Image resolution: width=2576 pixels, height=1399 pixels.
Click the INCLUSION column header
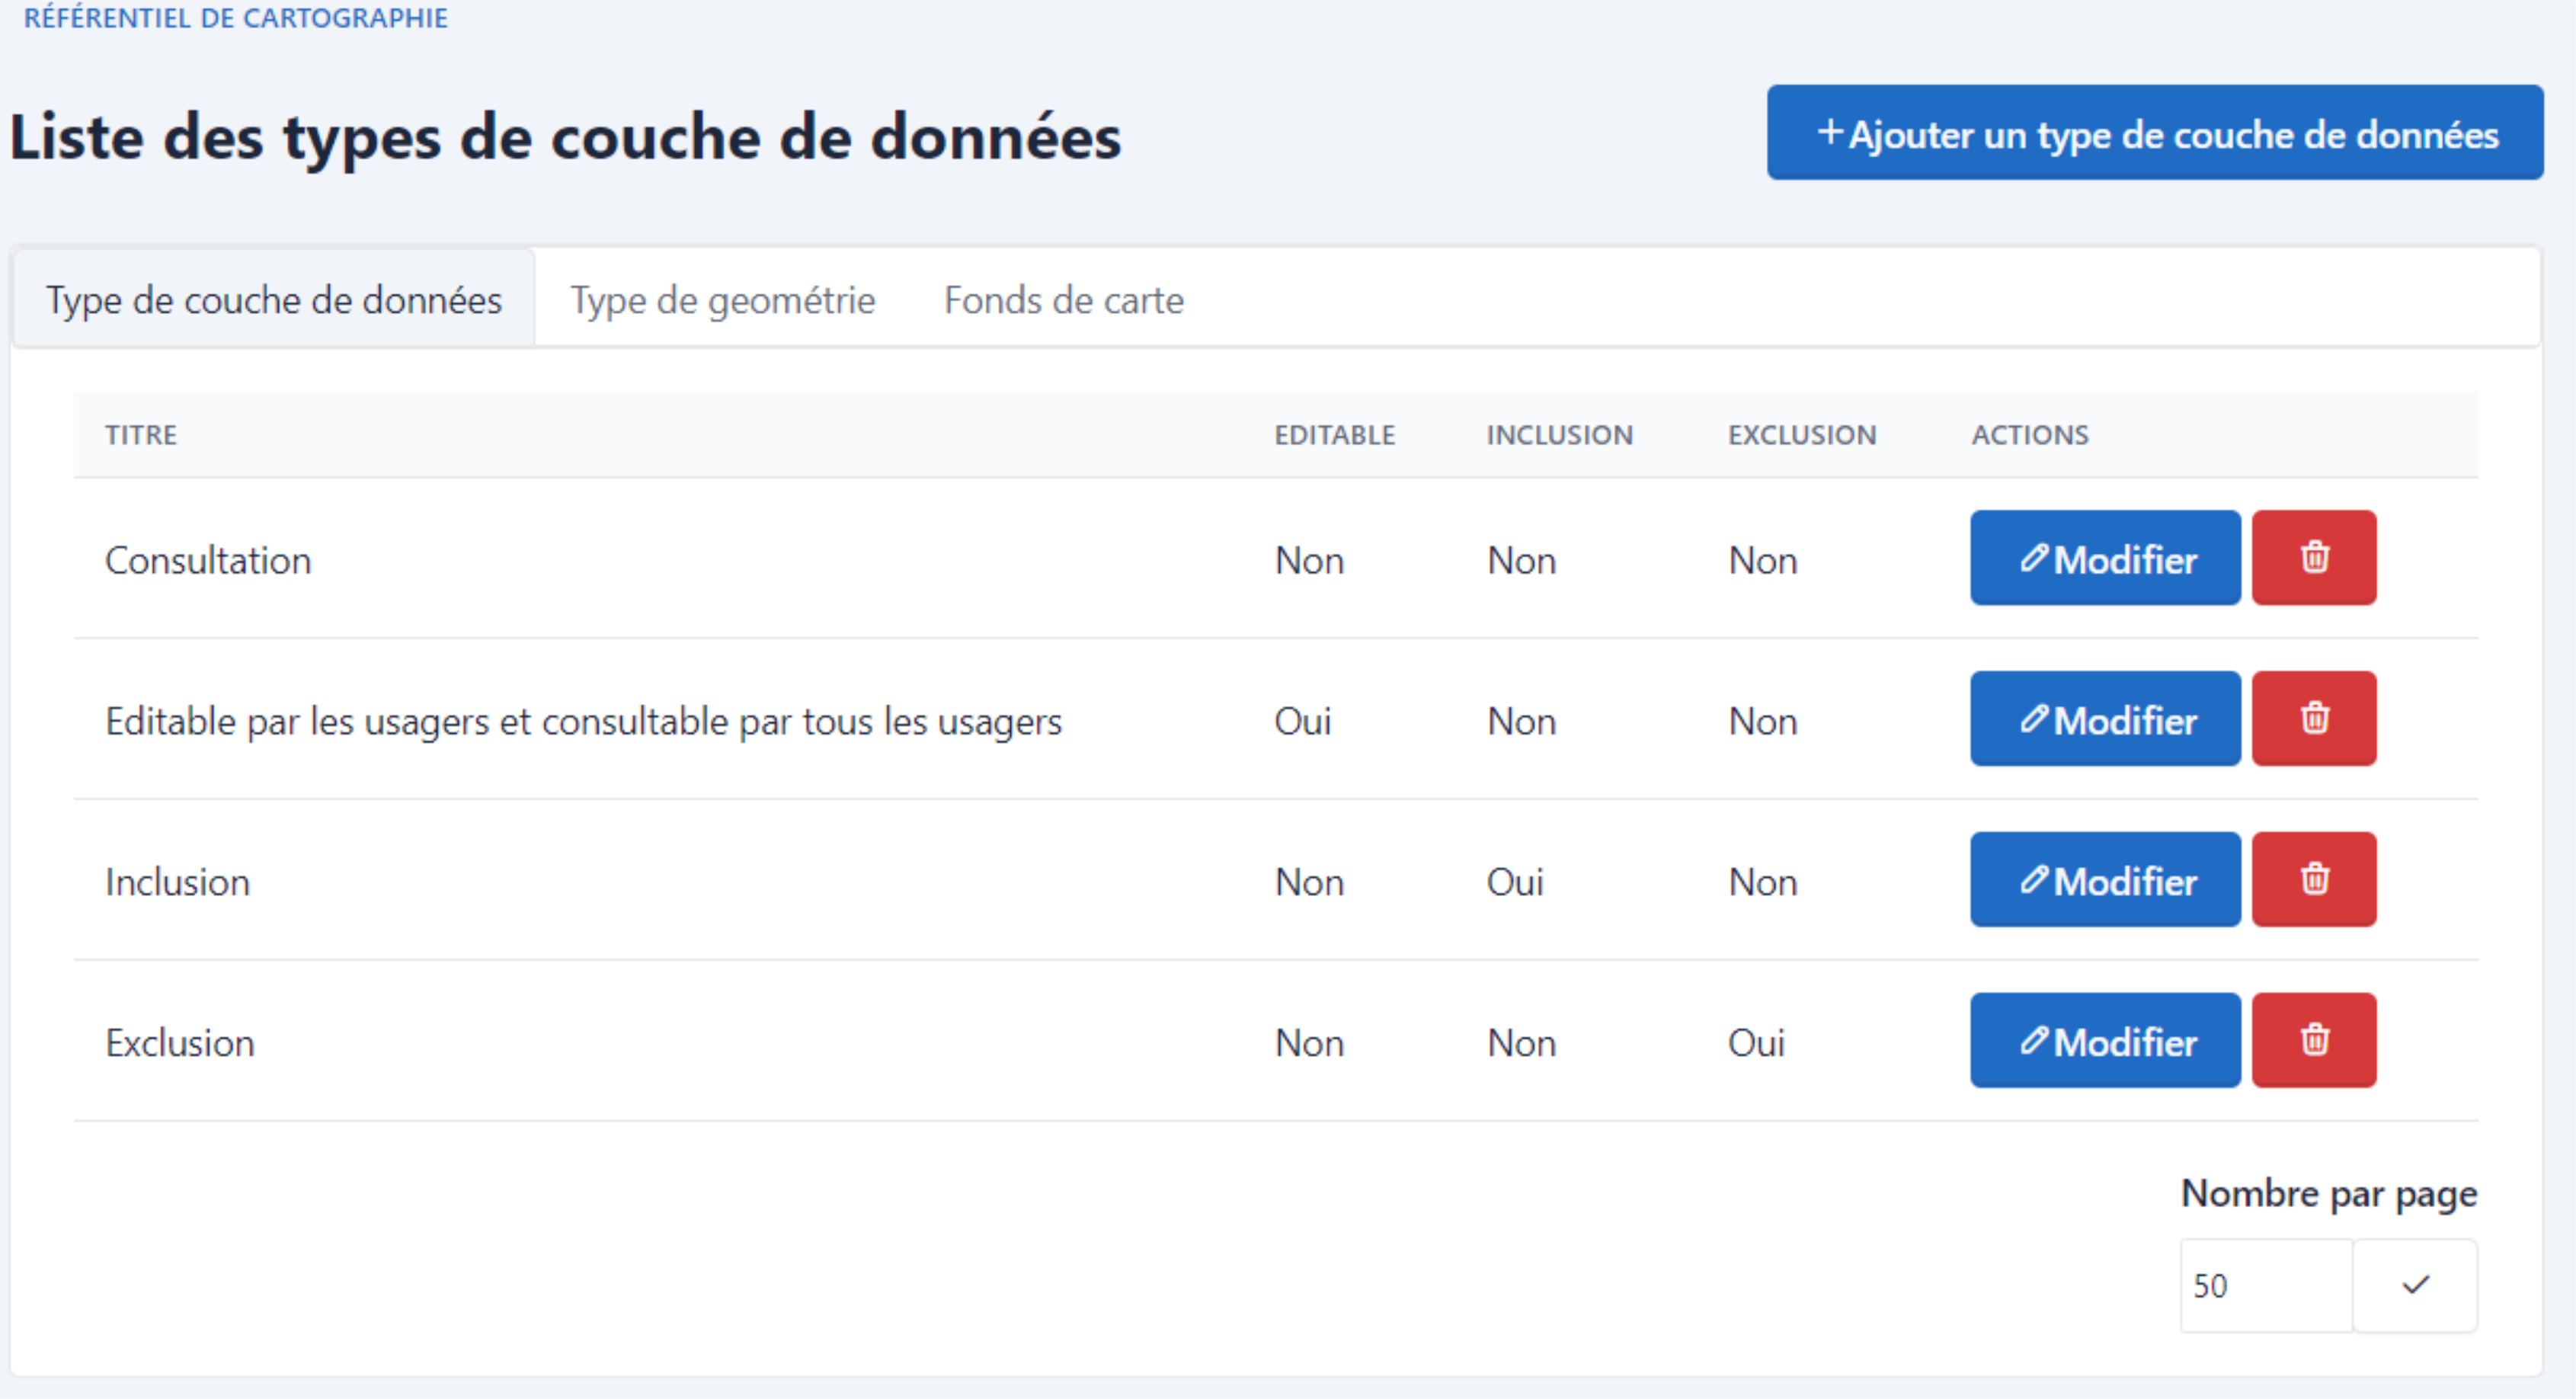(x=1558, y=434)
